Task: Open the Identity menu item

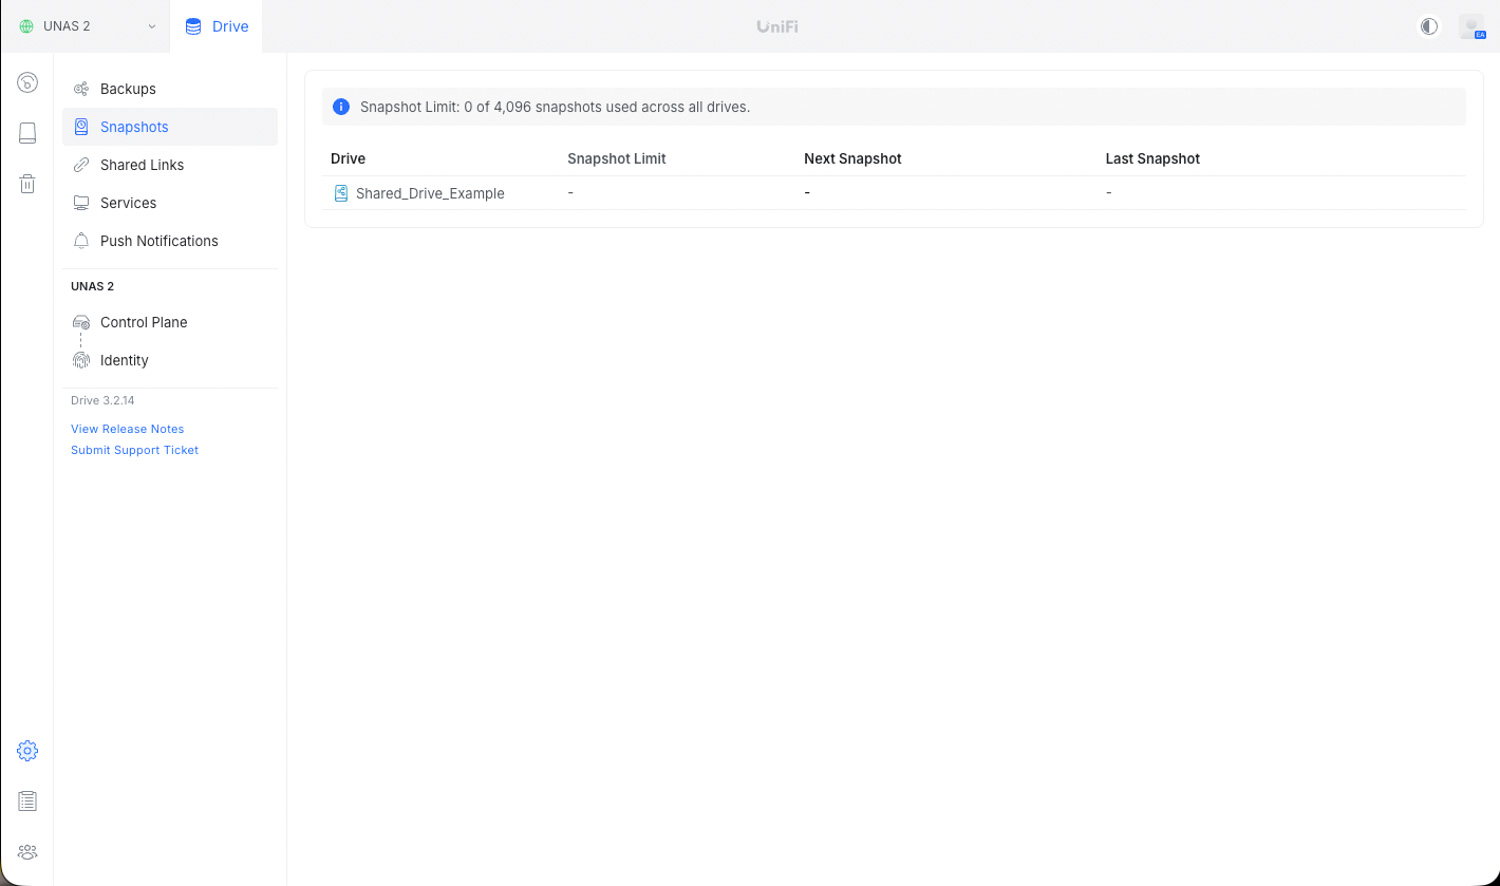Action: click(124, 360)
